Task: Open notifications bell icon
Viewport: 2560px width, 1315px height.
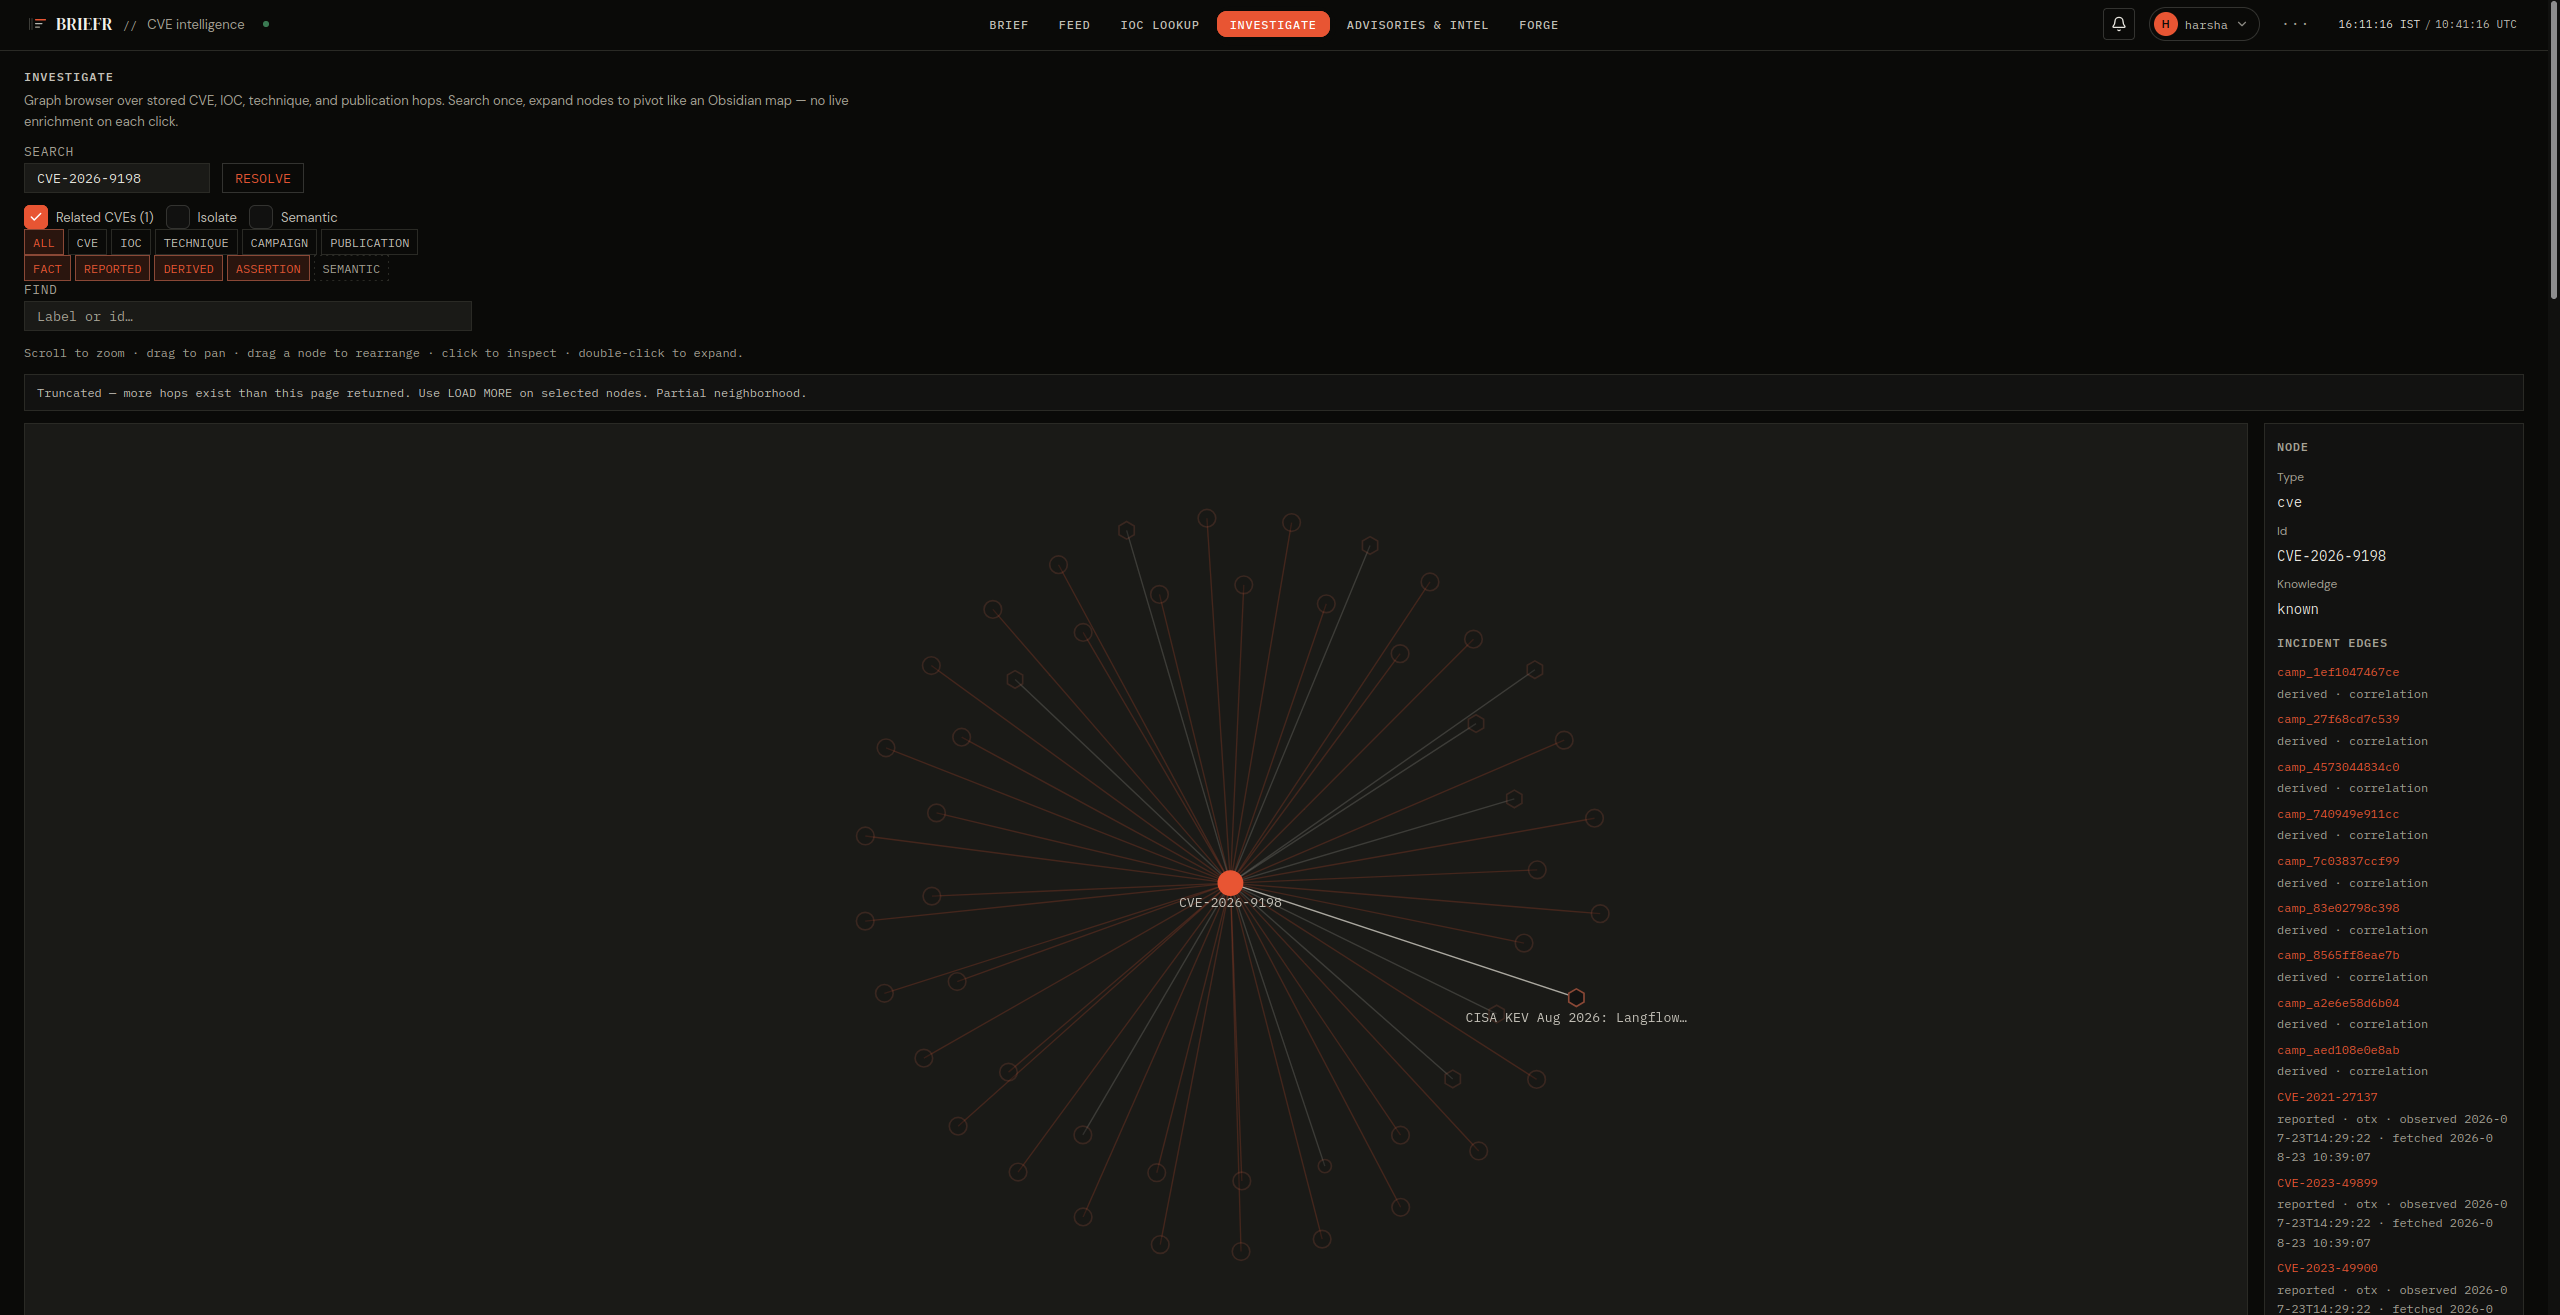Action: 2118,24
